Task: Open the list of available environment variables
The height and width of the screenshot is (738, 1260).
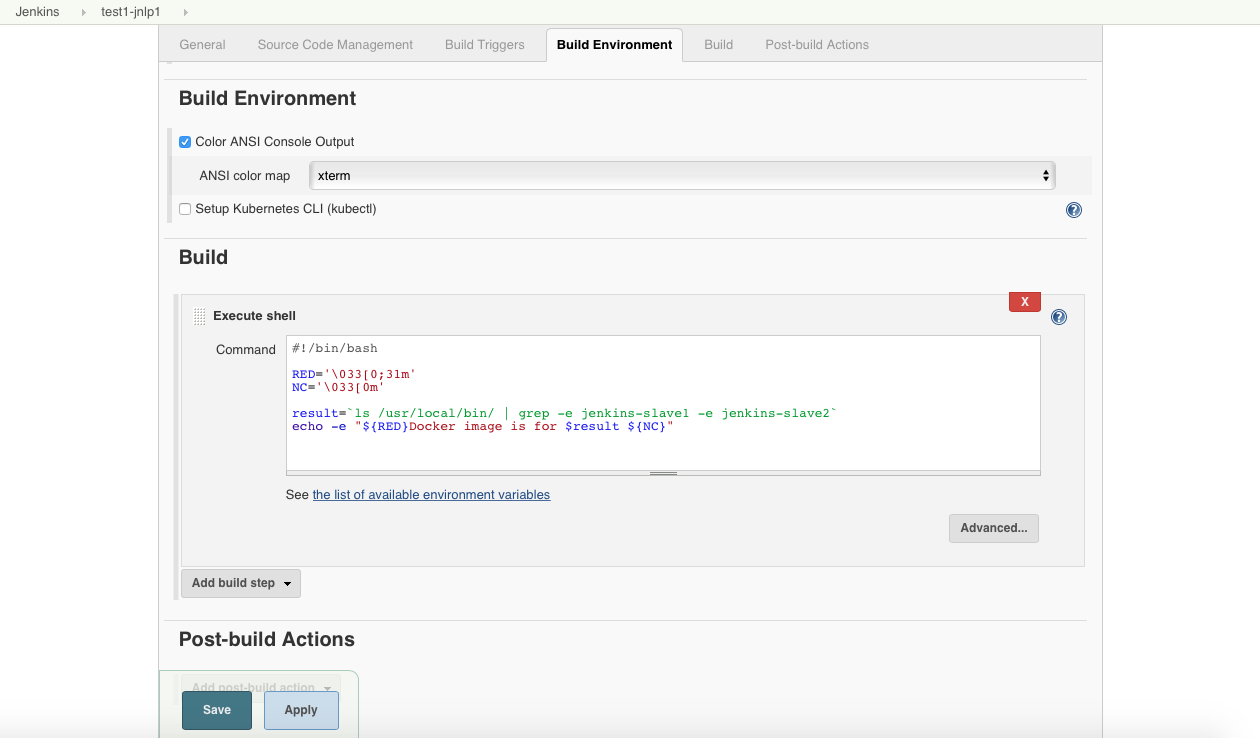Action: pos(431,495)
